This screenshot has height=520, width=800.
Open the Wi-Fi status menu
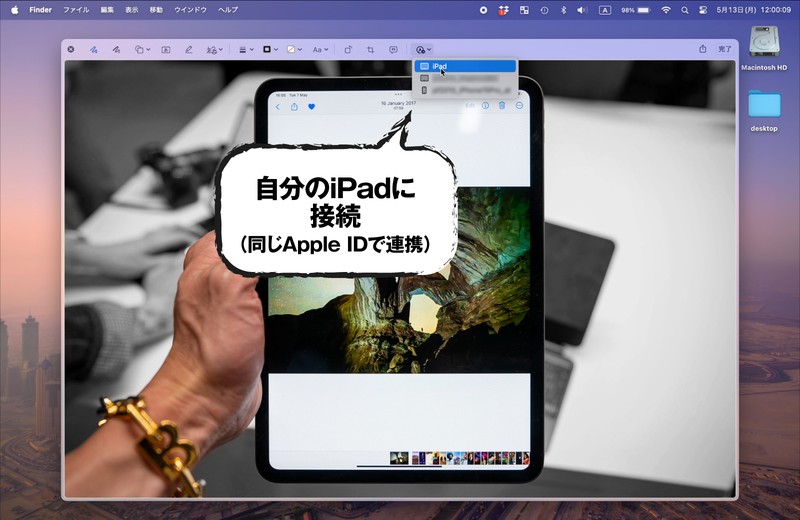(666, 10)
